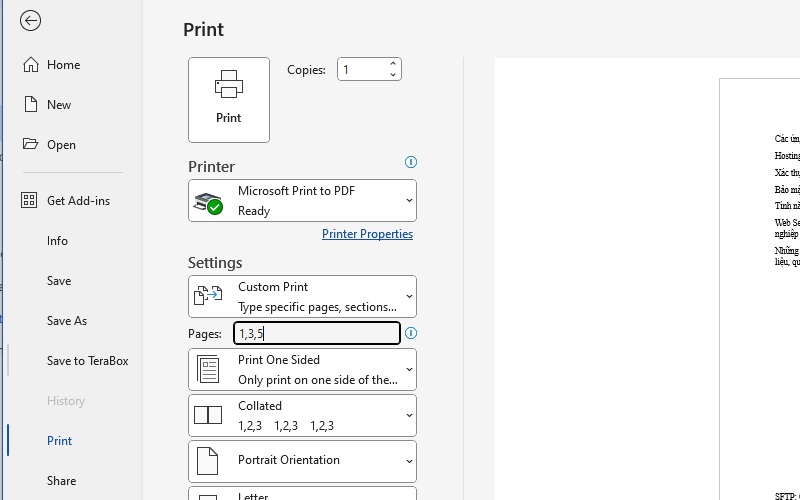Go back using the circled back arrow
The height and width of the screenshot is (500, 801).
31,21
